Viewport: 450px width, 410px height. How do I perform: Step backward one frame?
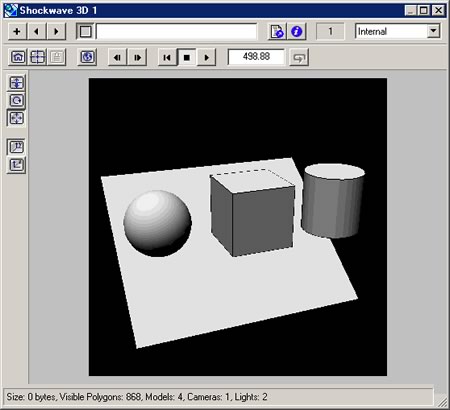coord(118,57)
